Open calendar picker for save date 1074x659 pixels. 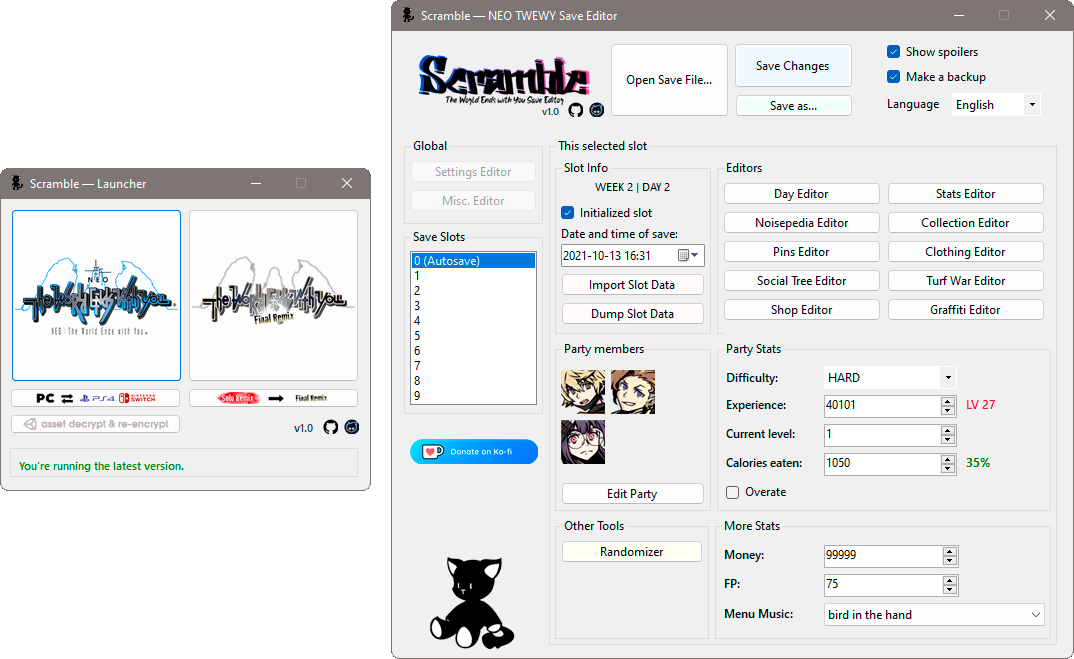pyautogui.click(x=688, y=256)
